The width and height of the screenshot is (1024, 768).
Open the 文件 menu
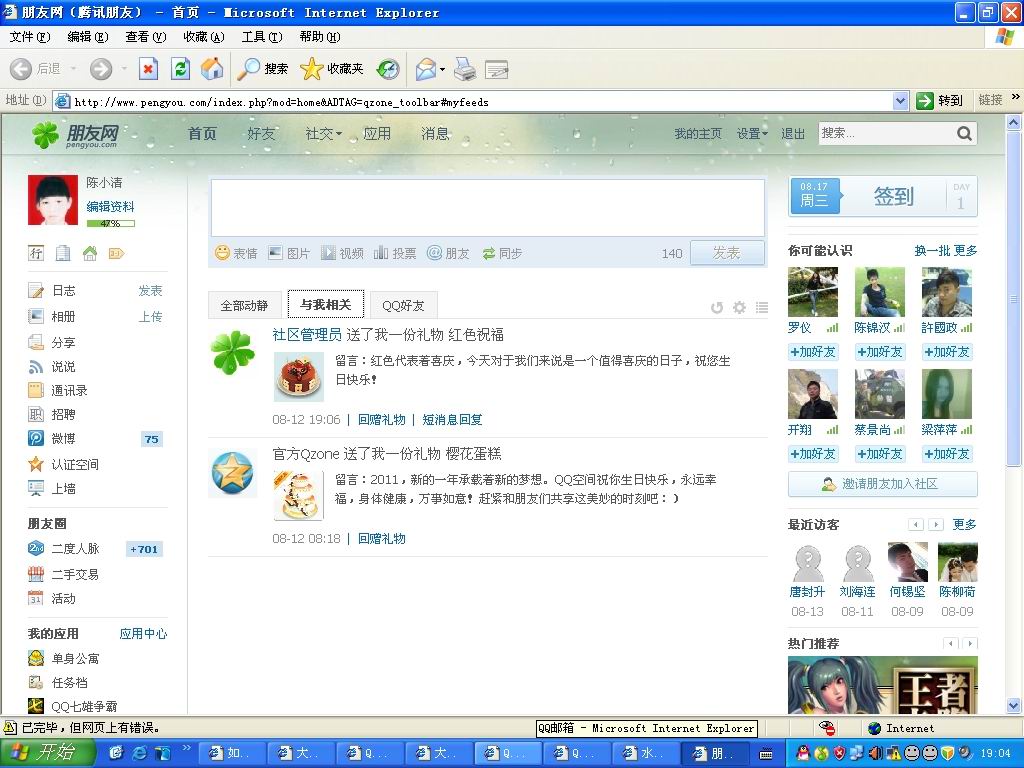(30, 37)
